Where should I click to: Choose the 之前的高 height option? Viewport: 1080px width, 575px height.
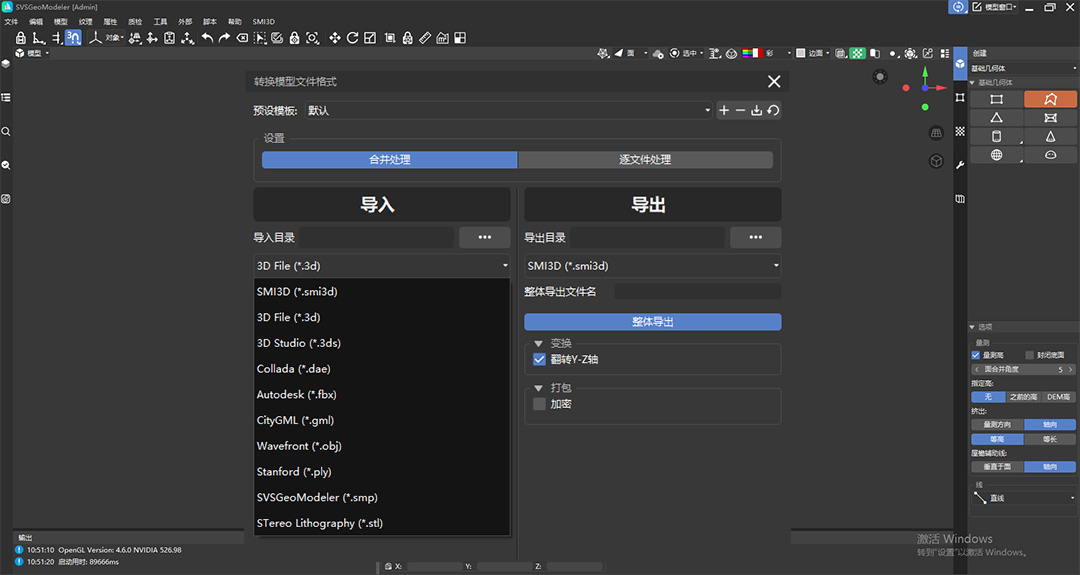[x=1023, y=397]
